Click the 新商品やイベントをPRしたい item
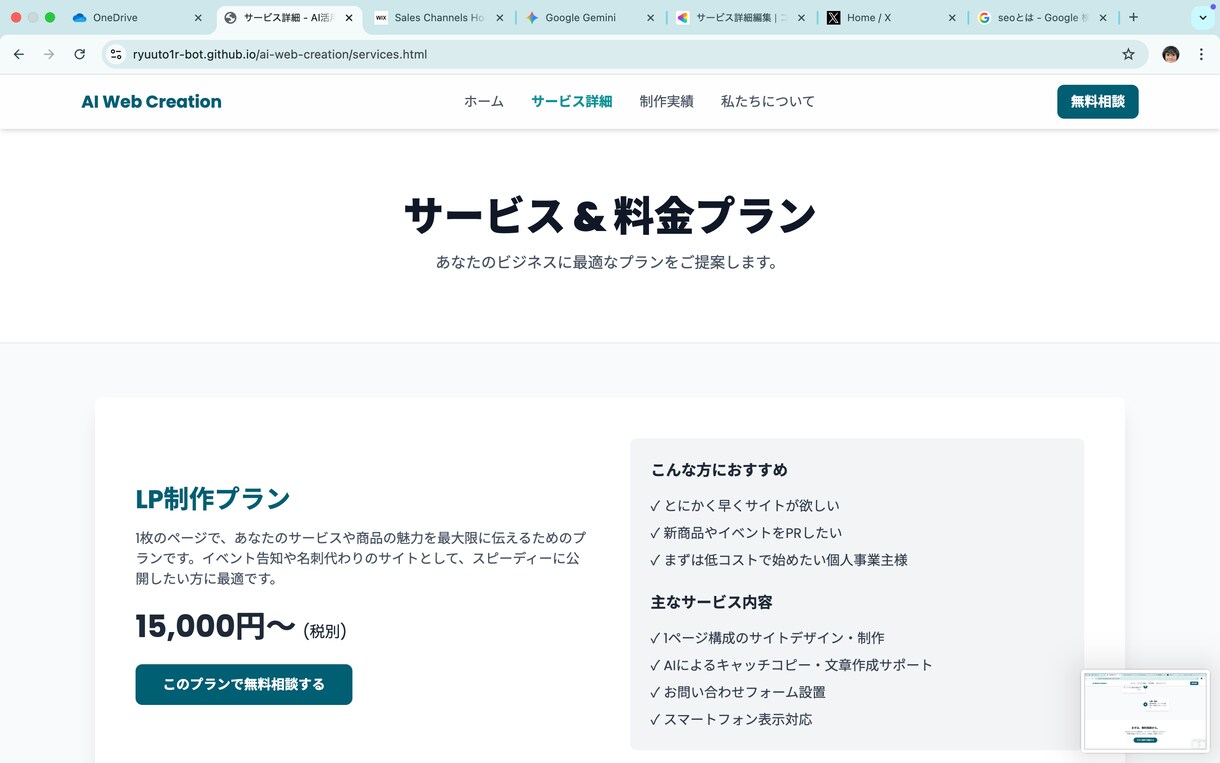The width and height of the screenshot is (1220, 763). 746,533
